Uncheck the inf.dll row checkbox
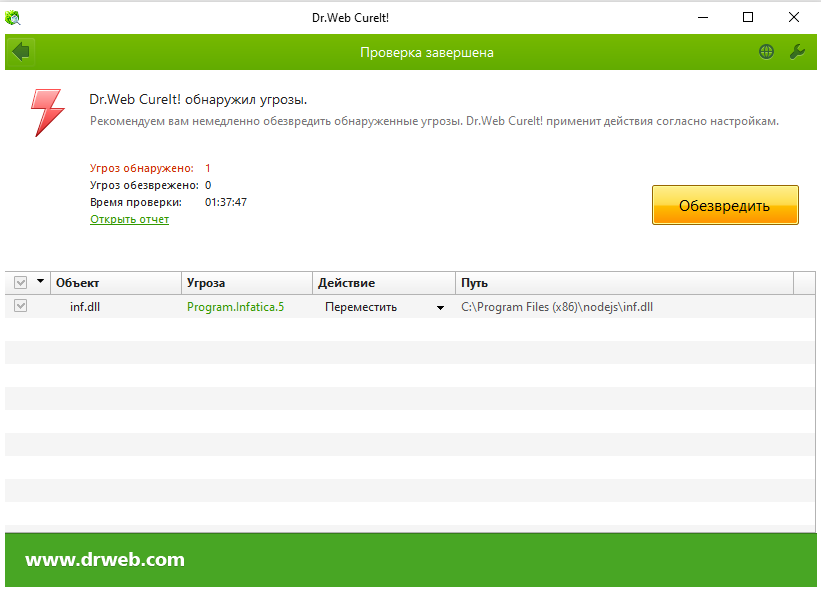 pos(20,306)
